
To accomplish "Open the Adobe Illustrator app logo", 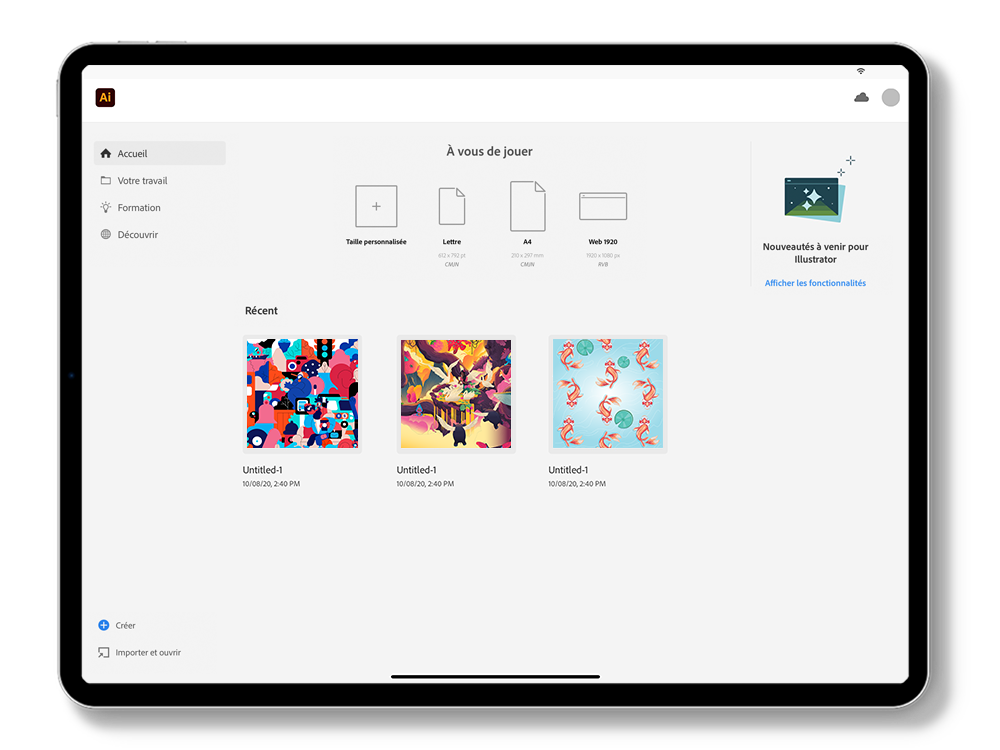I will [105, 97].
